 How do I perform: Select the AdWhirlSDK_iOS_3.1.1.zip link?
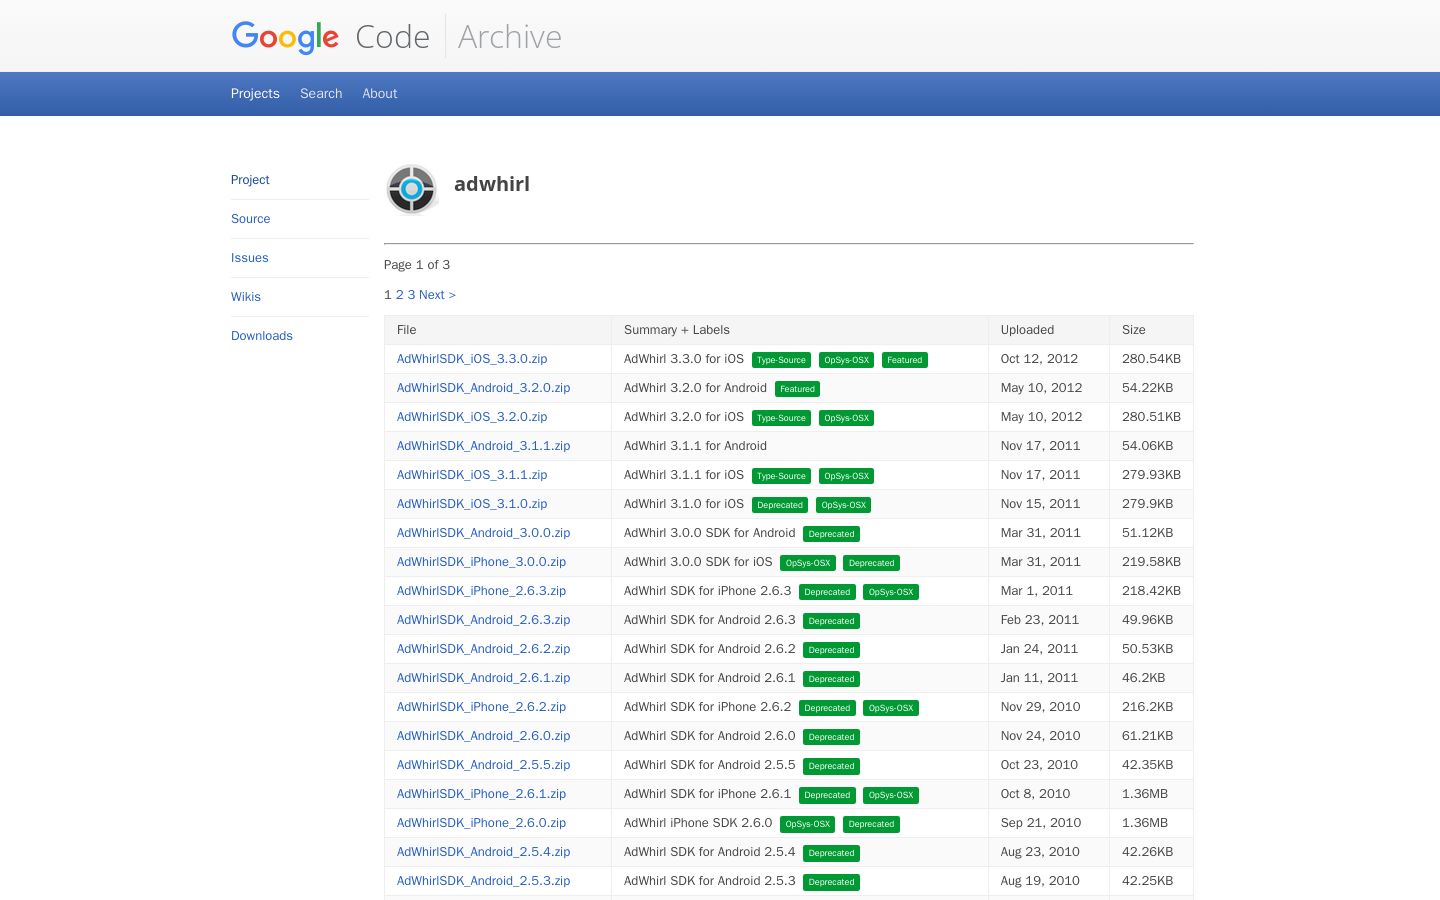472,475
